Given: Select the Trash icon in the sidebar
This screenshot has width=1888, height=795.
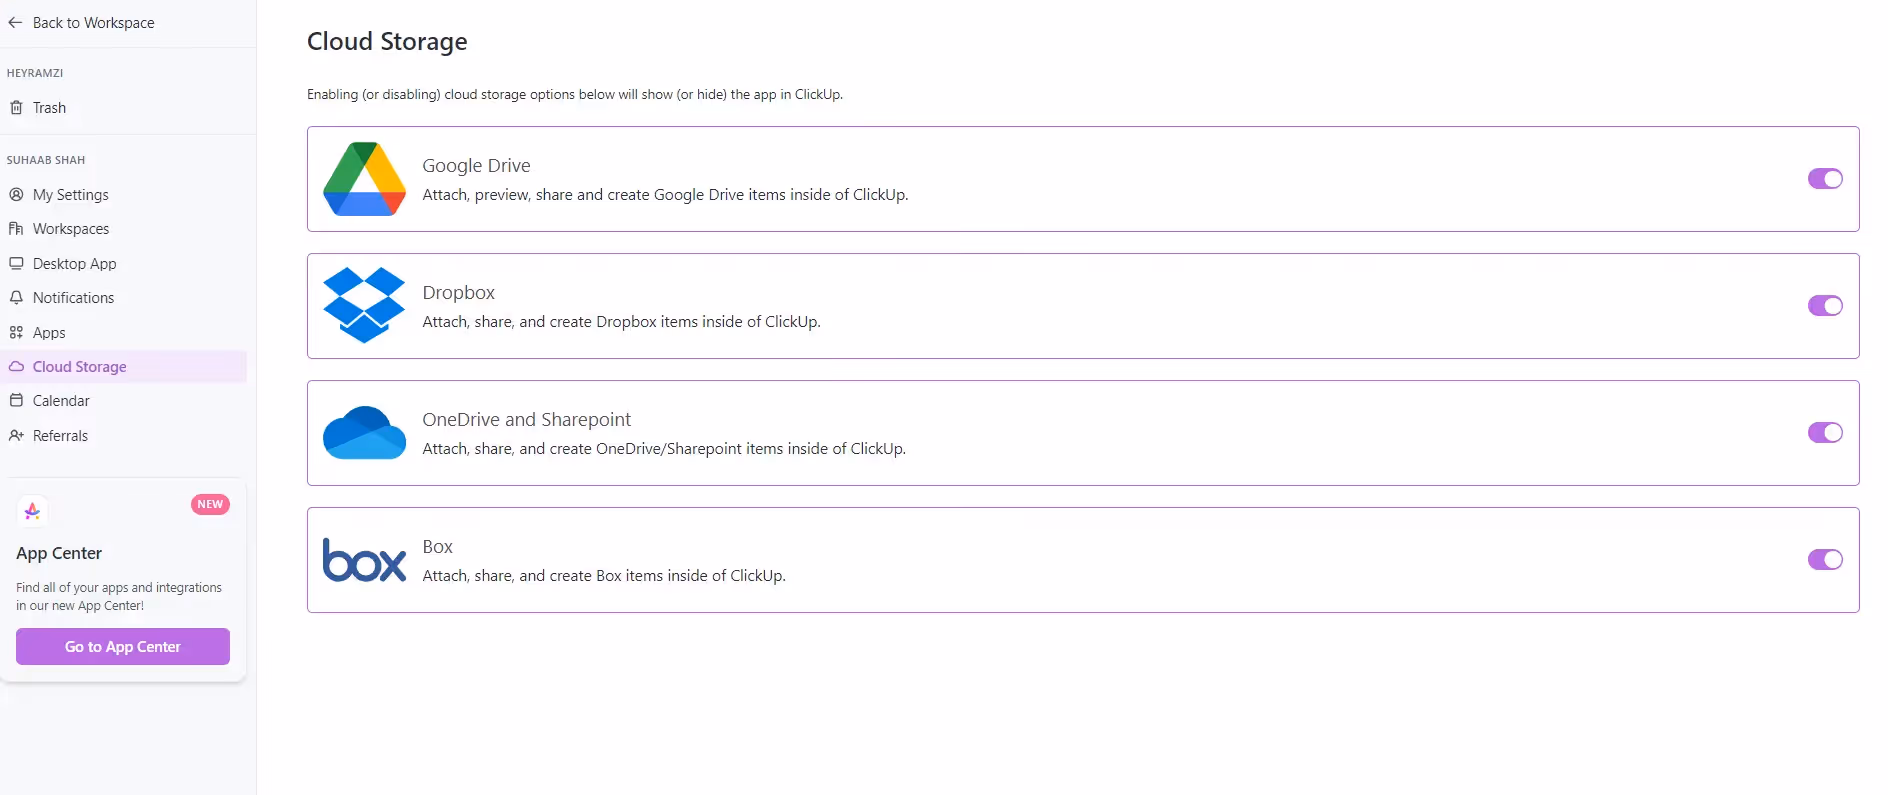Looking at the screenshot, I should click(x=17, y=107).
